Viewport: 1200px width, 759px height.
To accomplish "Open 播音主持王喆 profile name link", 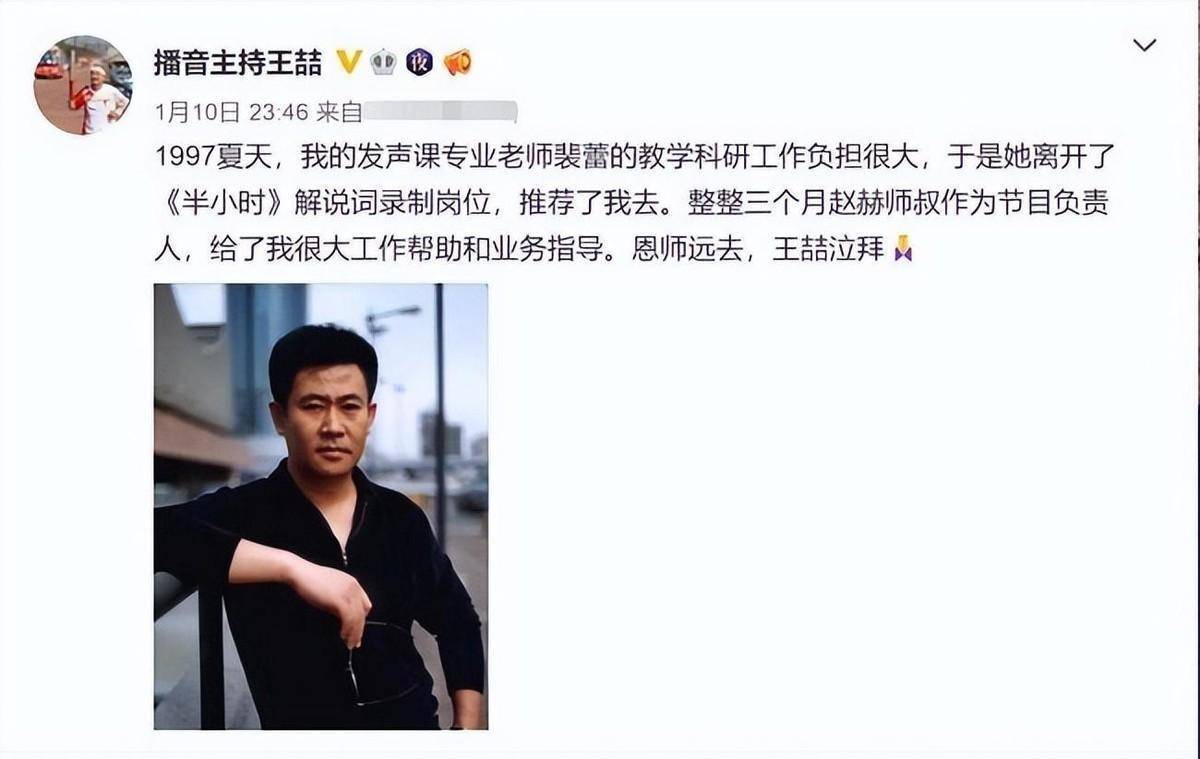I will click(x=238, y=62).
